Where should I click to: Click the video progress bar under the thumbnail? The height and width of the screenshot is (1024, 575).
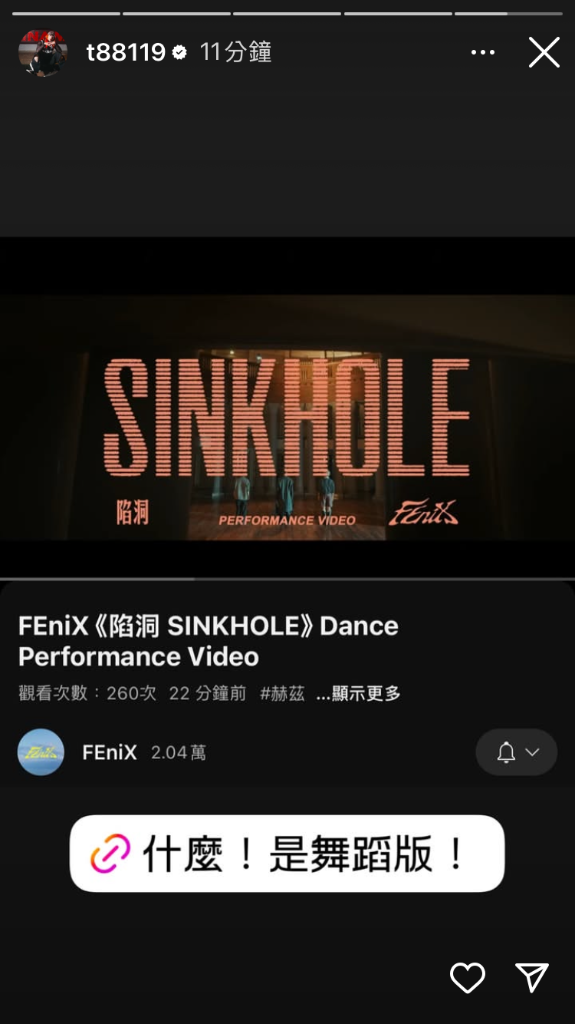coord(288,579)
